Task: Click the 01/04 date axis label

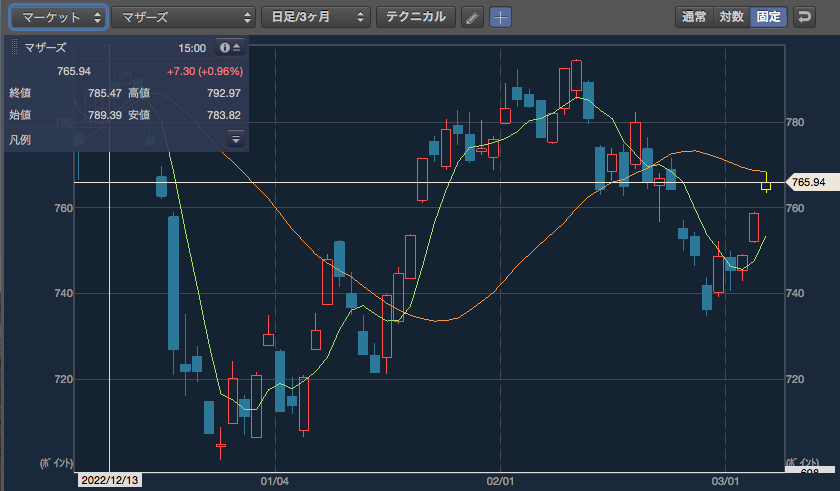Action: coord(275,481)
